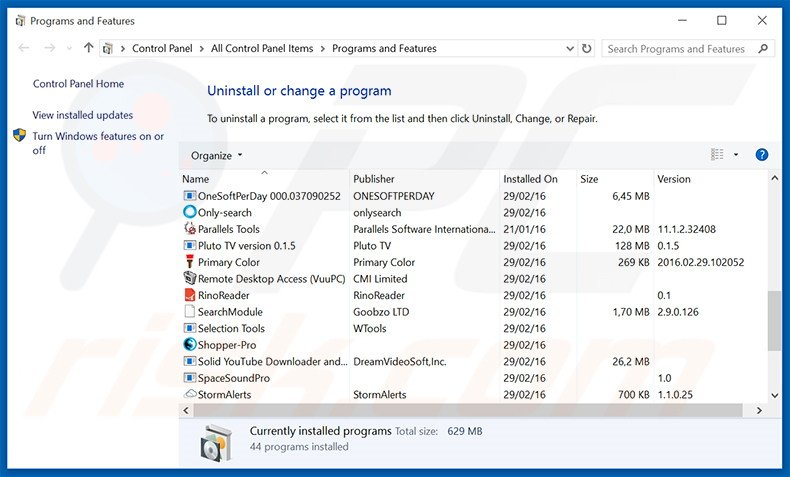Click the address bar control panel icon
Image resolution: width=790 pixels, height=477 pixels.
[108, 48]
